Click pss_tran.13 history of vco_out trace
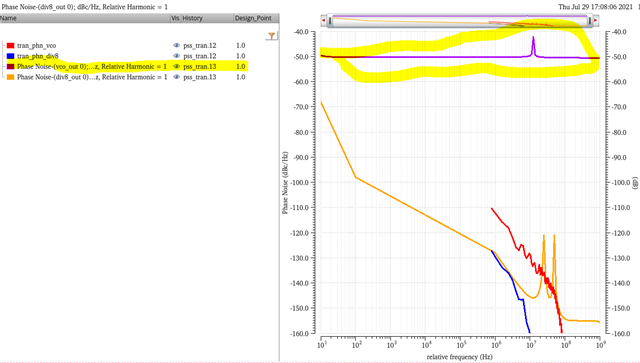640x363 pixels. tap(200, 67)
